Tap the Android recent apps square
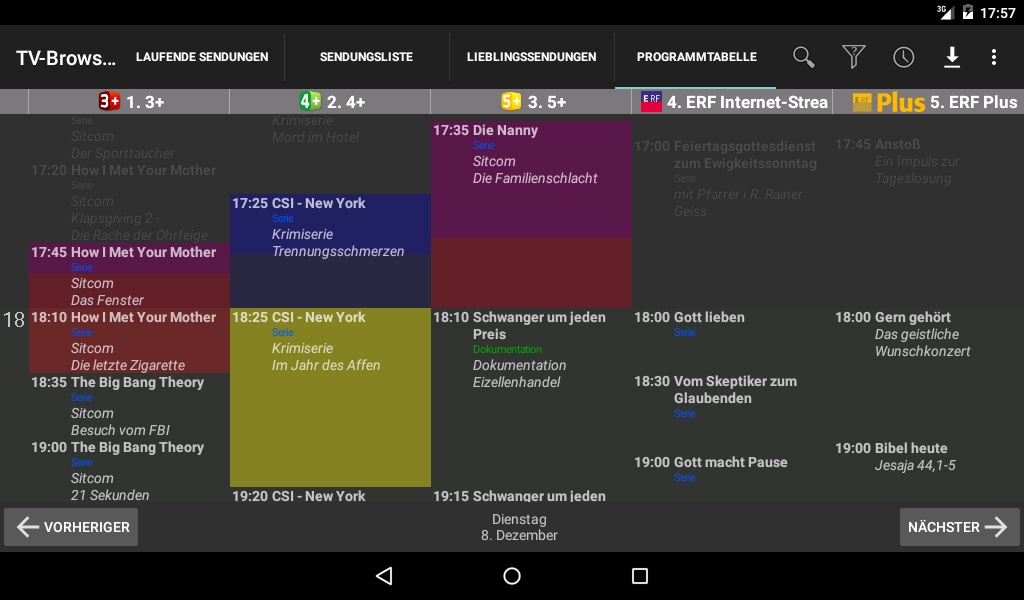The height and width of the screenshot is (600, 1024). tap(640, 576)
